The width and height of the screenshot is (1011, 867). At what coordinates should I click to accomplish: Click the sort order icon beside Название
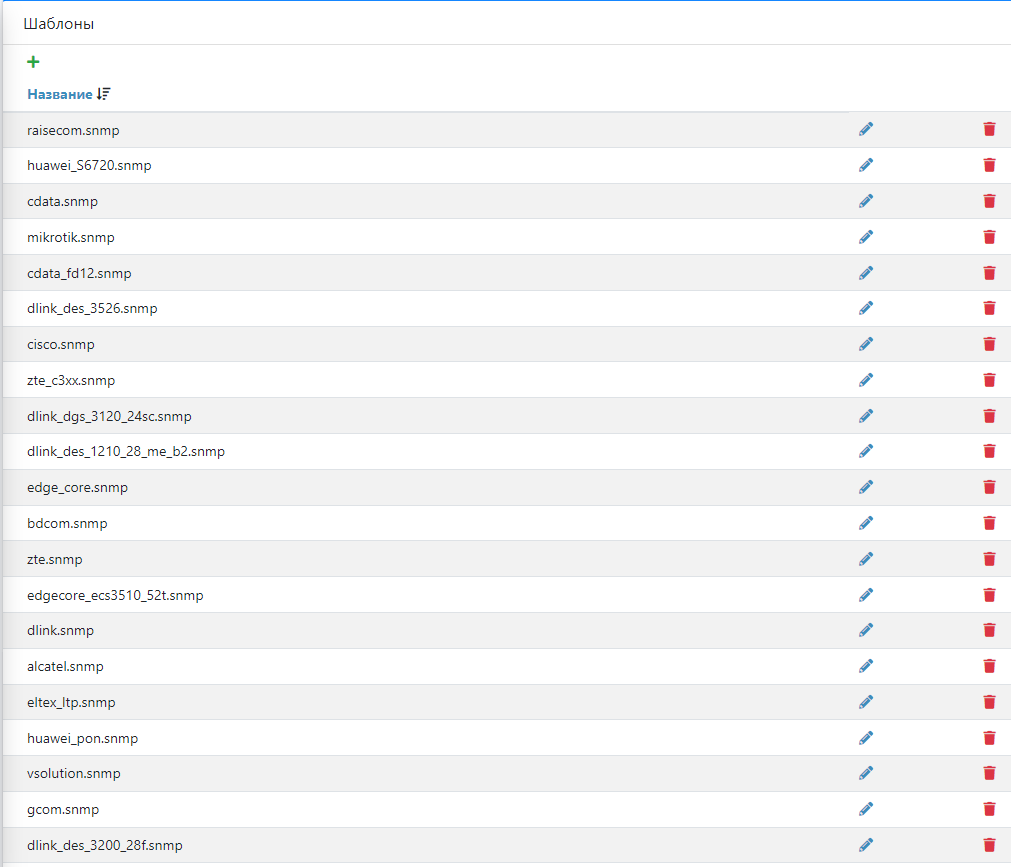(104, 94)
